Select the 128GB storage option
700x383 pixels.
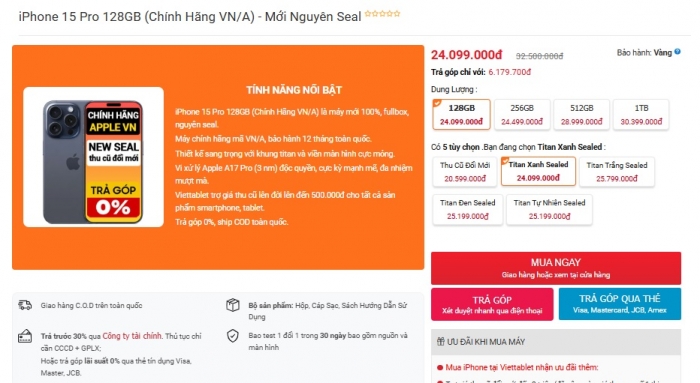click(462, 115)
